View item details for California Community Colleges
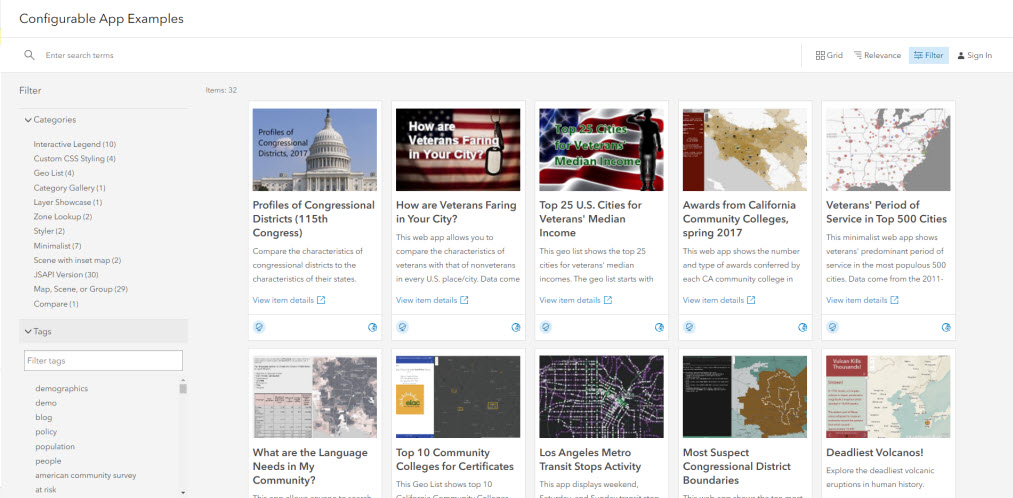 point(713,300)
